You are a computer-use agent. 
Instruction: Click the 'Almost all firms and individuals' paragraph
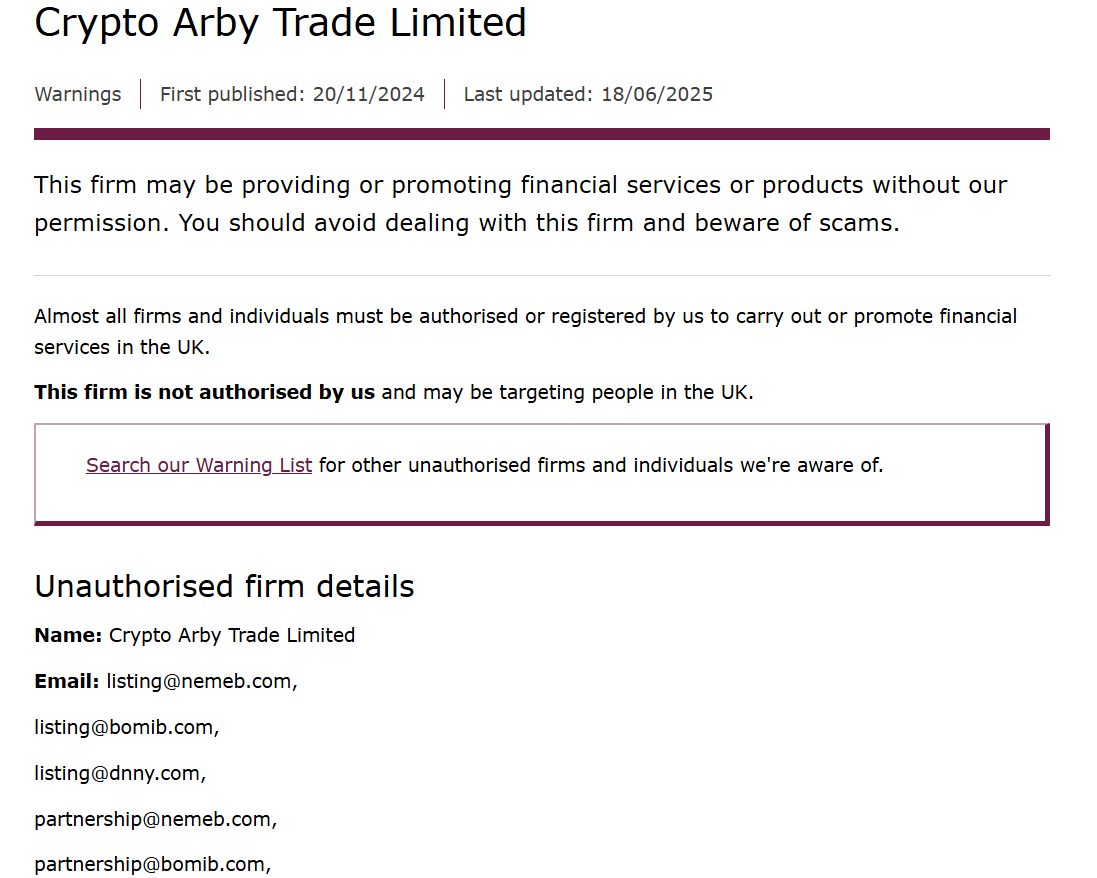pos(525,332)
